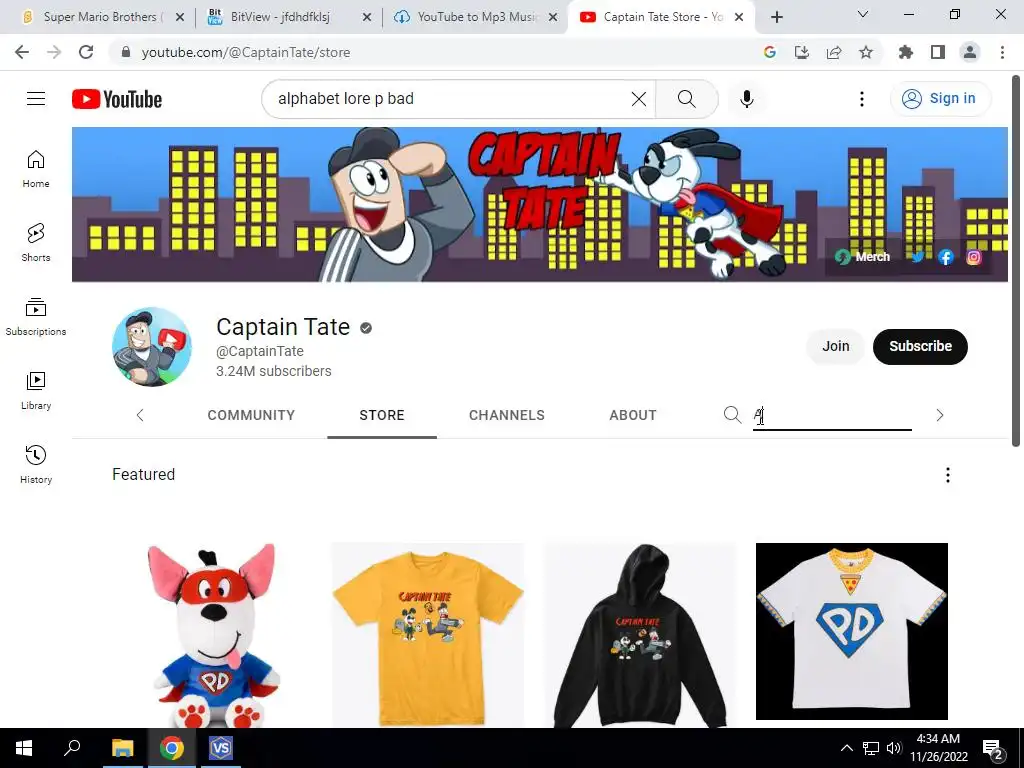1024x768 pixels.
Task: Show hidden system tray icons
Action: click(846, 748)
